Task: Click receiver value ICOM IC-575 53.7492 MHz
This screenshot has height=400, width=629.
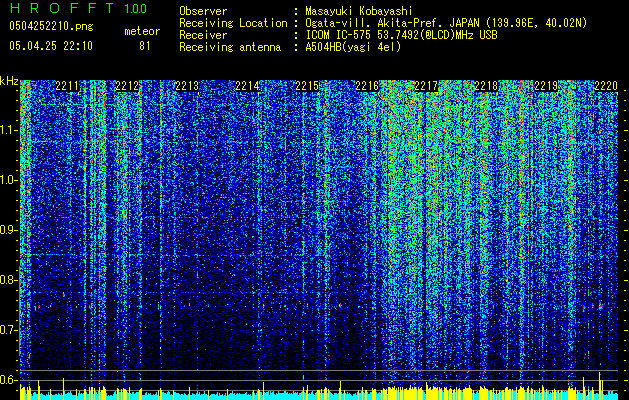Action: coord(401,35)
